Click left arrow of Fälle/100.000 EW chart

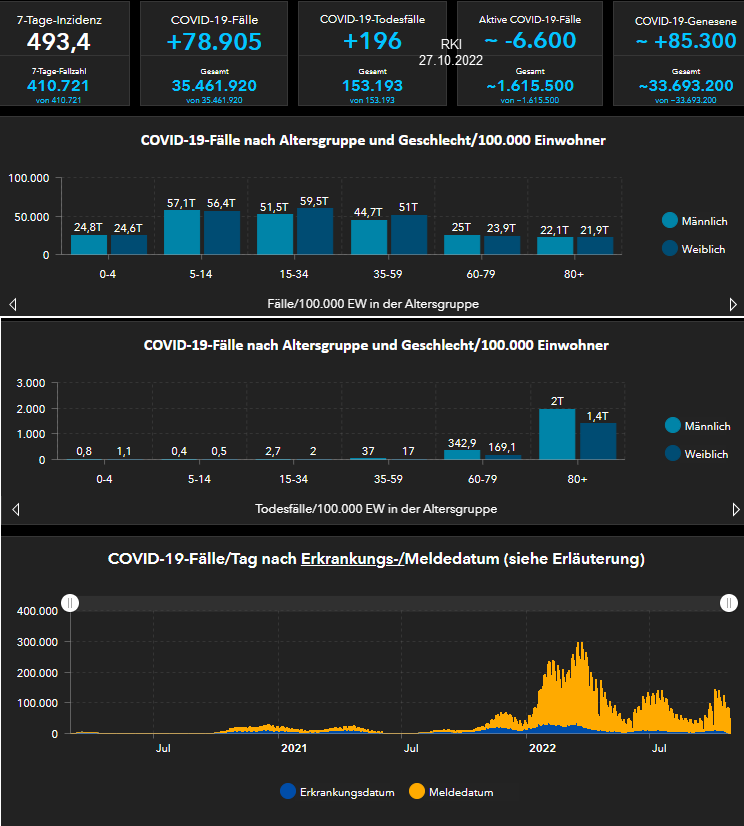pyautogui.click(x=13, y=304)
